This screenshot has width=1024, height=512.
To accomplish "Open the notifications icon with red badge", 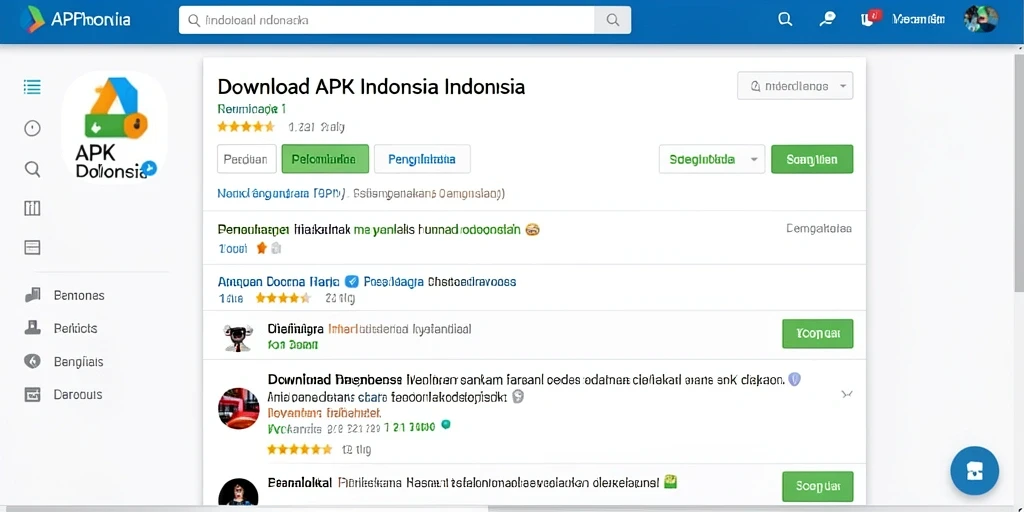I will point(870,18).
